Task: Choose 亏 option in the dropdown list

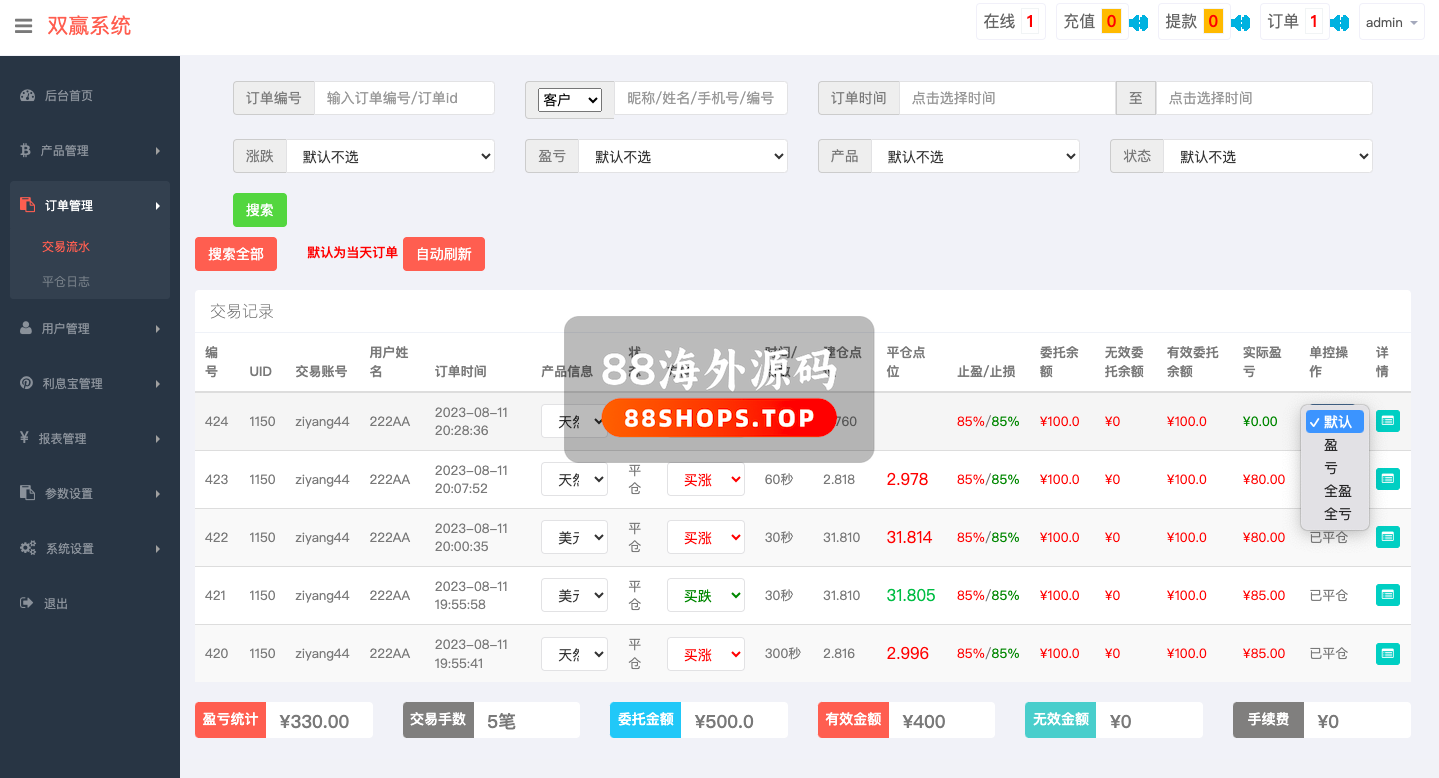Action: coord(1331,468)
